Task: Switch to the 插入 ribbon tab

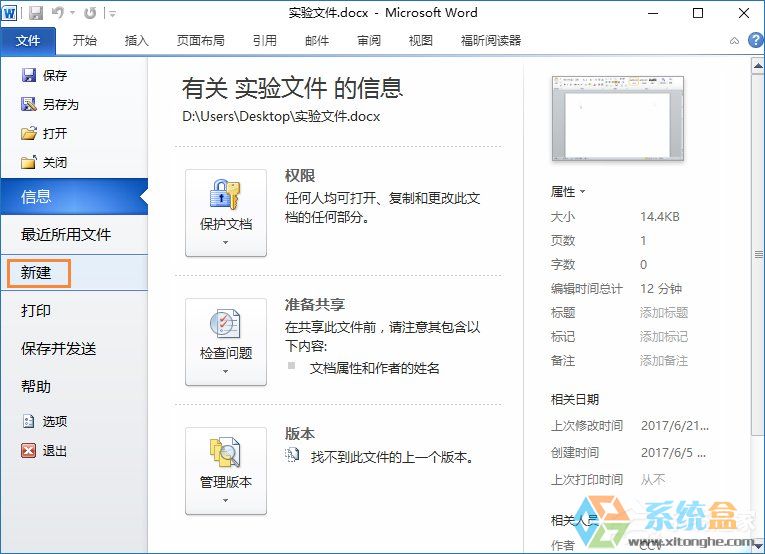Action: (137, 40)
